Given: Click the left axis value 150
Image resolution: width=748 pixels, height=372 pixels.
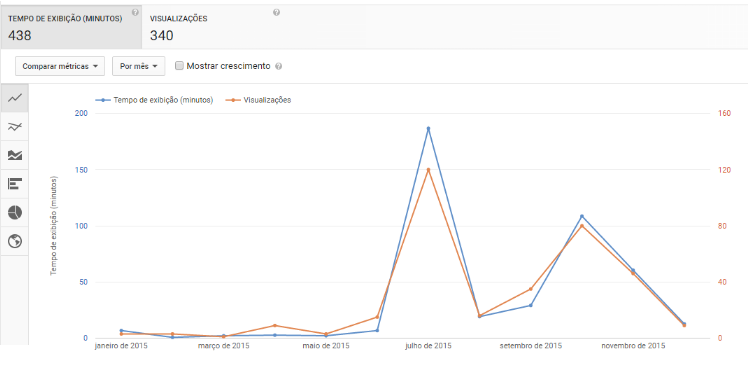Looking at the screenshot, I should pyautogui.click(x=82, y=170).
